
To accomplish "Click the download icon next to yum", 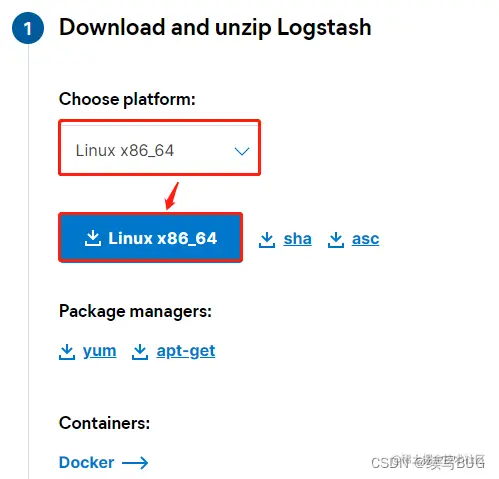I will 67,352.
